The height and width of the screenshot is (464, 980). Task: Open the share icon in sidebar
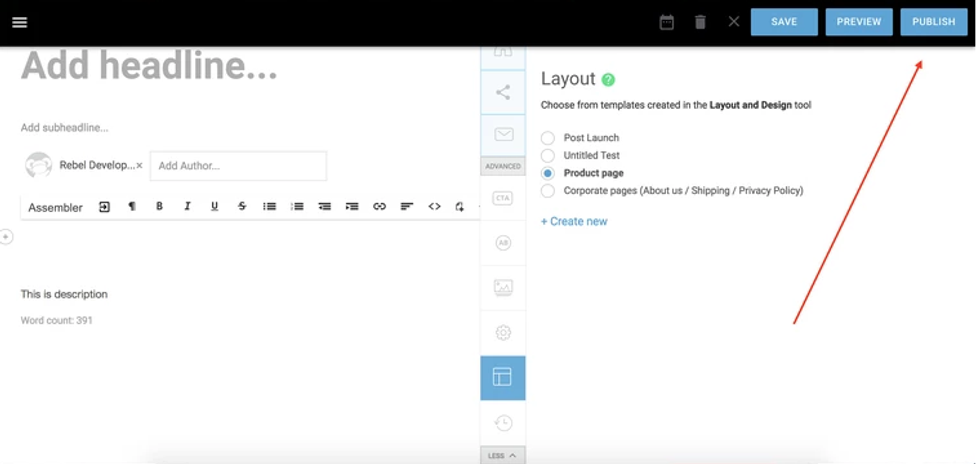click(503, 93)
